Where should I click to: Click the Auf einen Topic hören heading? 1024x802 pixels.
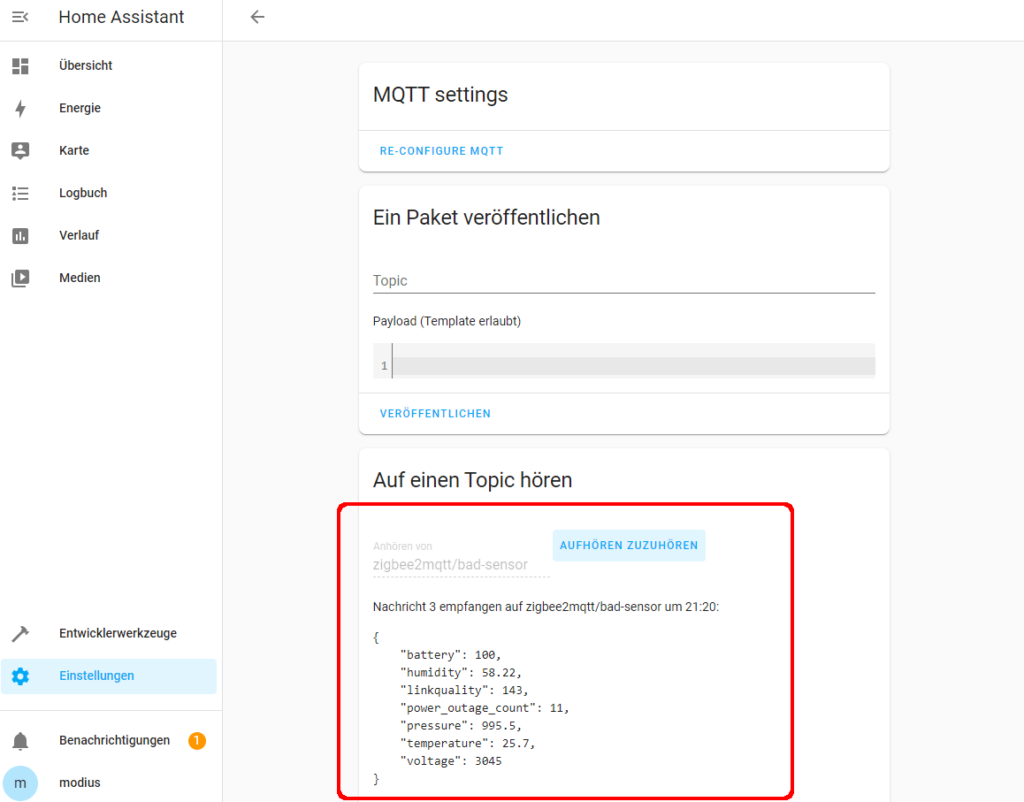[x=472, y=480]
